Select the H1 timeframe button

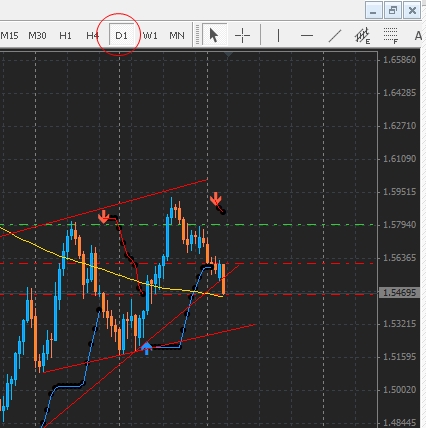pos(65,35)
